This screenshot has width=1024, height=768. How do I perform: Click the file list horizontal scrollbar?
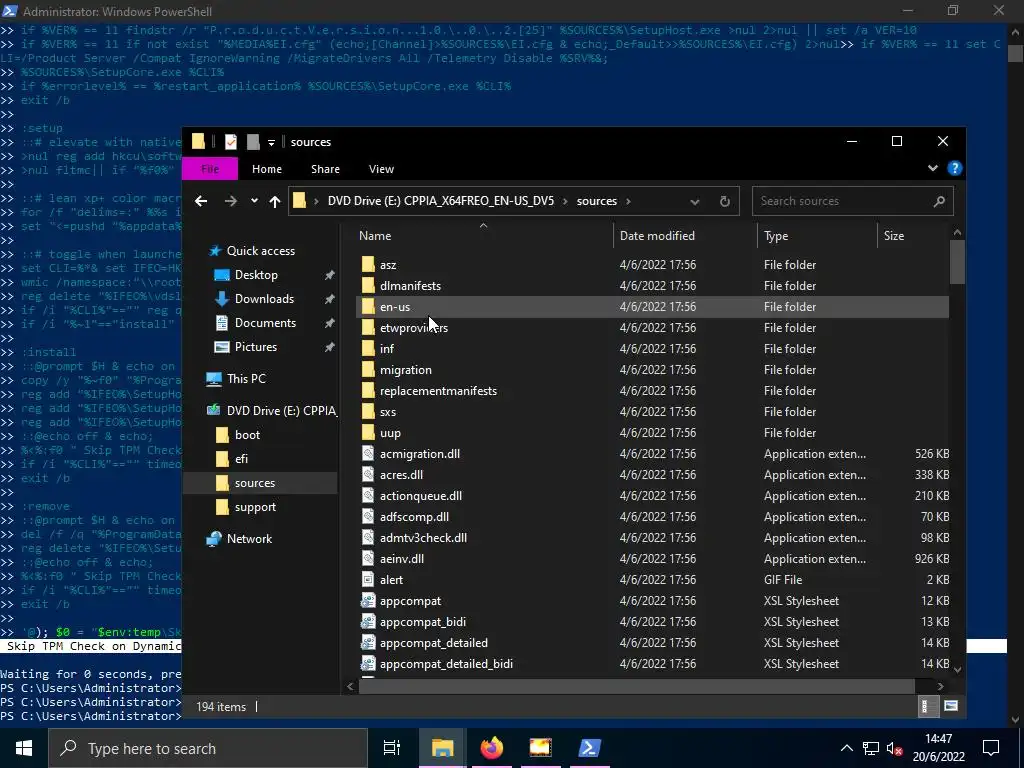[639, 686]
